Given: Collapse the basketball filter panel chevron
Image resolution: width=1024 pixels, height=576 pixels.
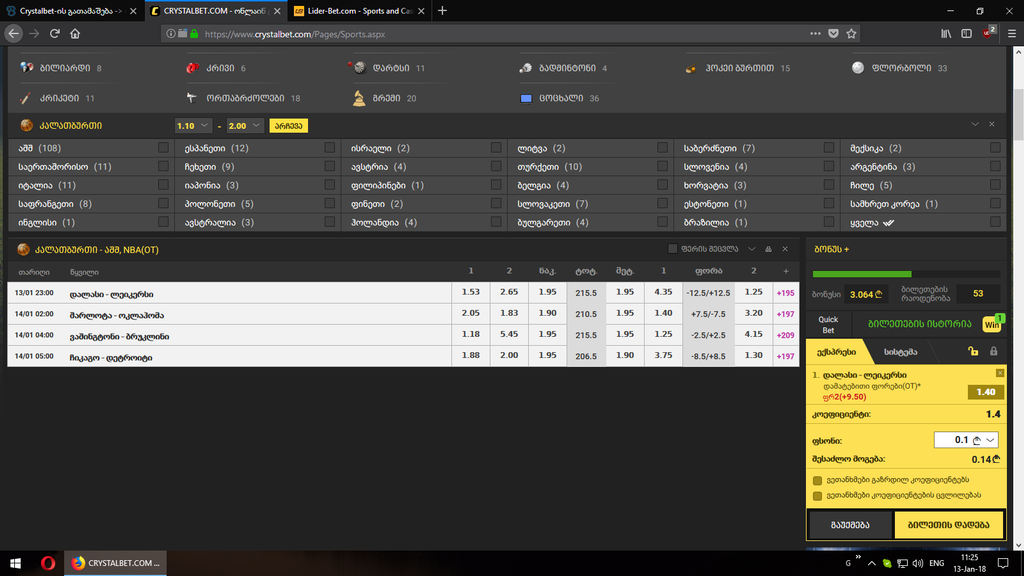Looking at the screenshot, I should tap(975, 124).
